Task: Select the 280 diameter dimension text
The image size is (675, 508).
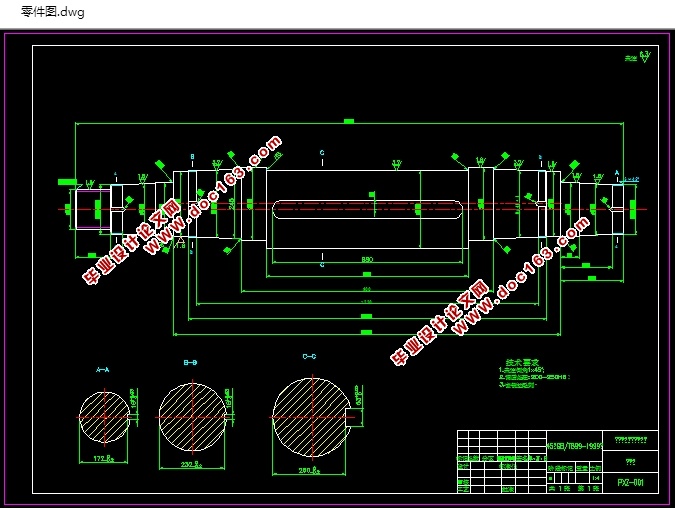Action: (x=309, y=471)
